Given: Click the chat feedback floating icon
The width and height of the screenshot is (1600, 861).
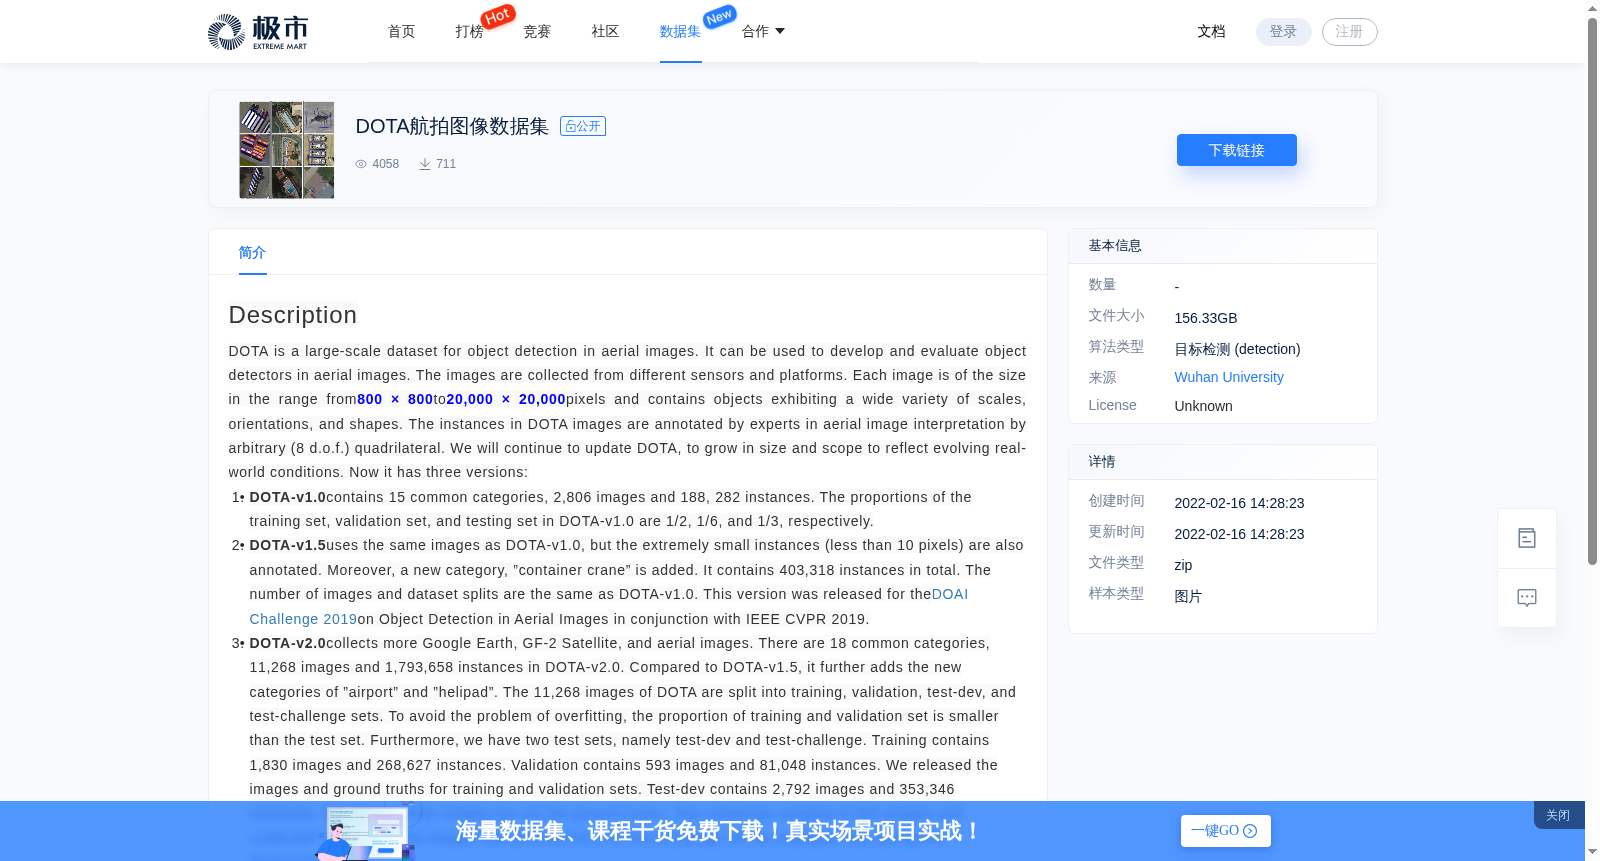Looking at the screenshot, I should click(1527, 598).
